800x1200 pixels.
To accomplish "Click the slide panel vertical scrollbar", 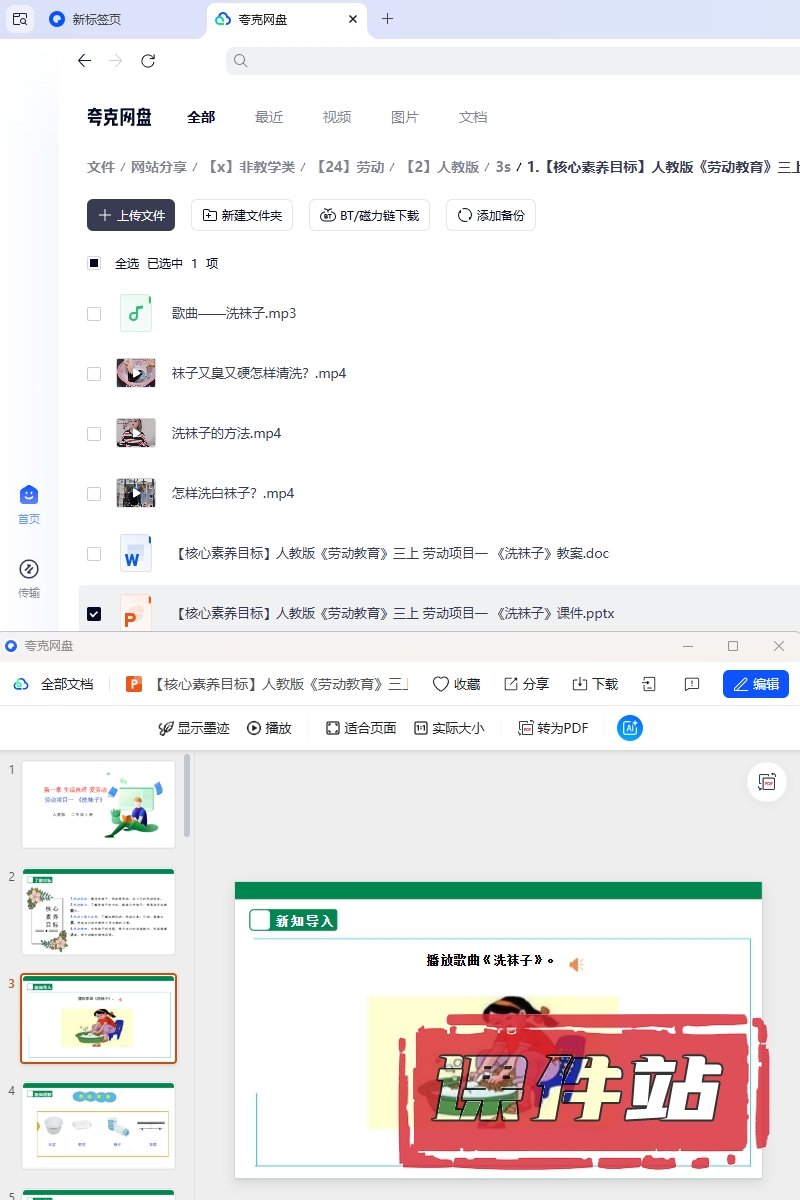I will click(187, 800).
